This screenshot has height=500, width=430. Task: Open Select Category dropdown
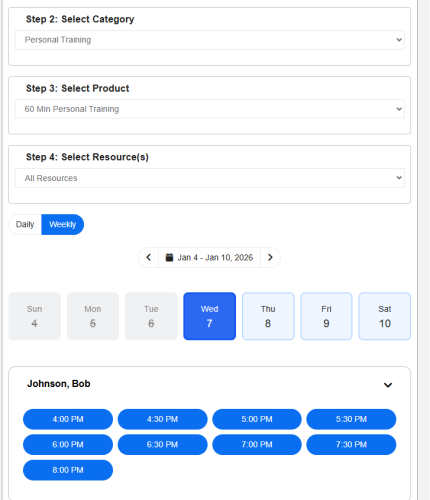point(210,40)
